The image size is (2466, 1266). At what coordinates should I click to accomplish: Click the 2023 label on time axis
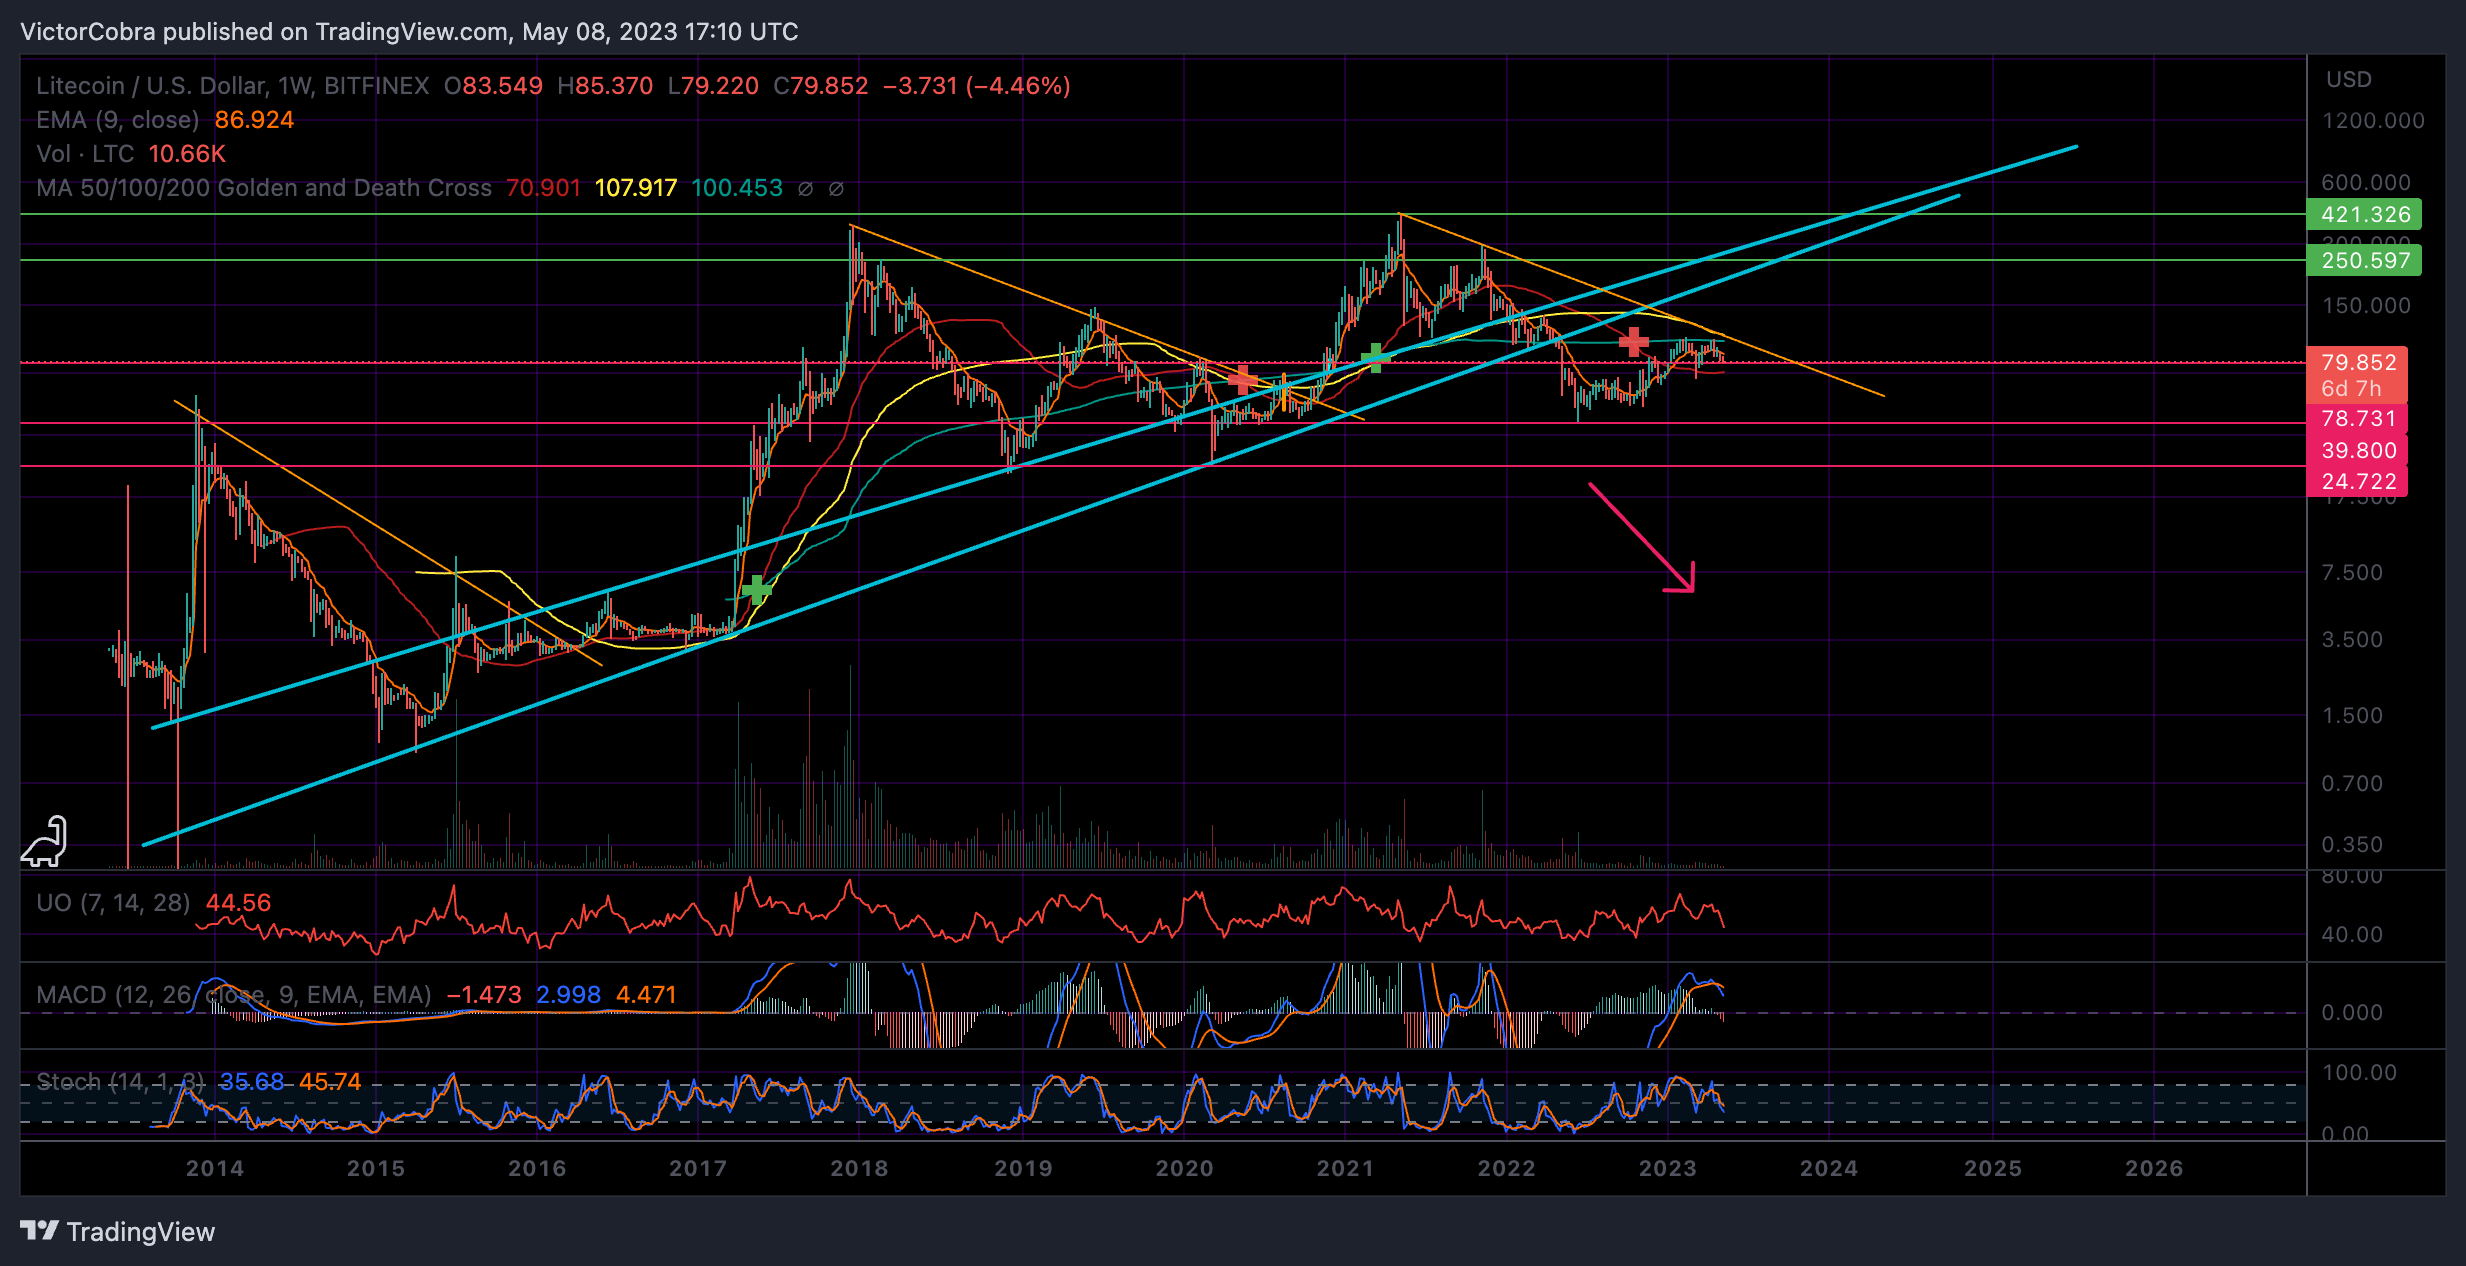coord(1668,1169)
